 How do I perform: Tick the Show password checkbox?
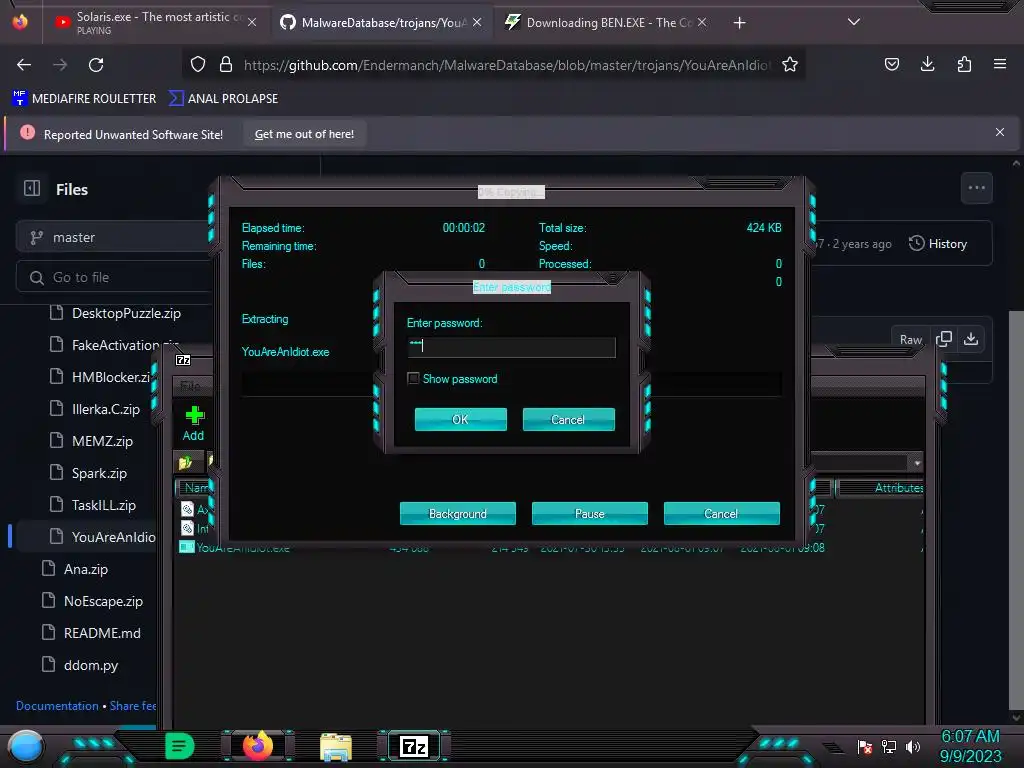click(413, 378)
